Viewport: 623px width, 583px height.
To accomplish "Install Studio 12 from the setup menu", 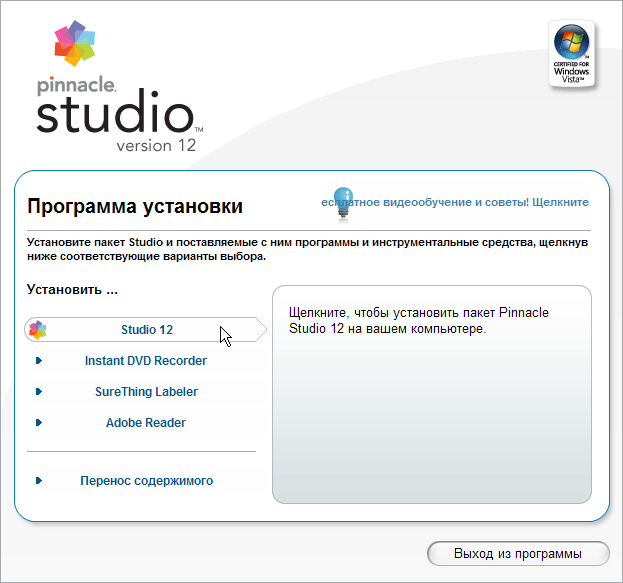I will tap(146, 329).
